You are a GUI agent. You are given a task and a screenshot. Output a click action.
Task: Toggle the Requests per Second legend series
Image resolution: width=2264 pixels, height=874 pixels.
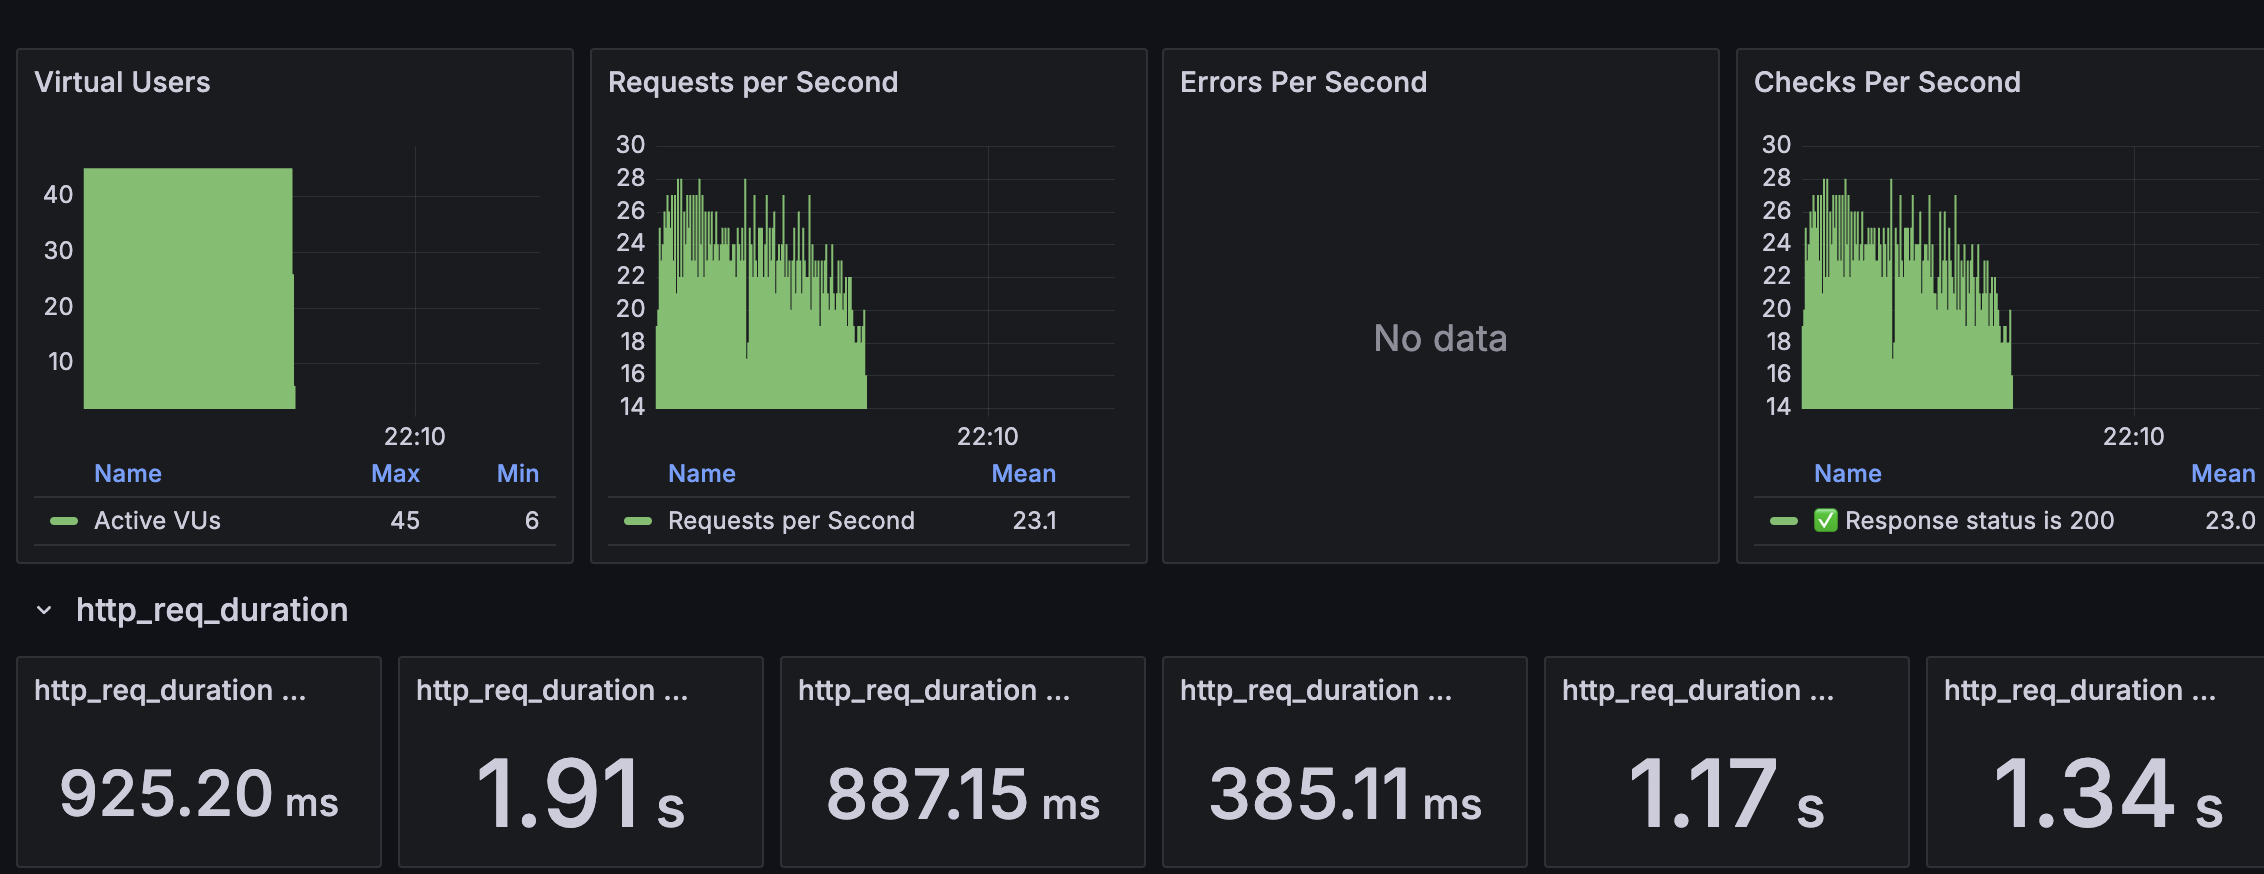pos(791,520)
